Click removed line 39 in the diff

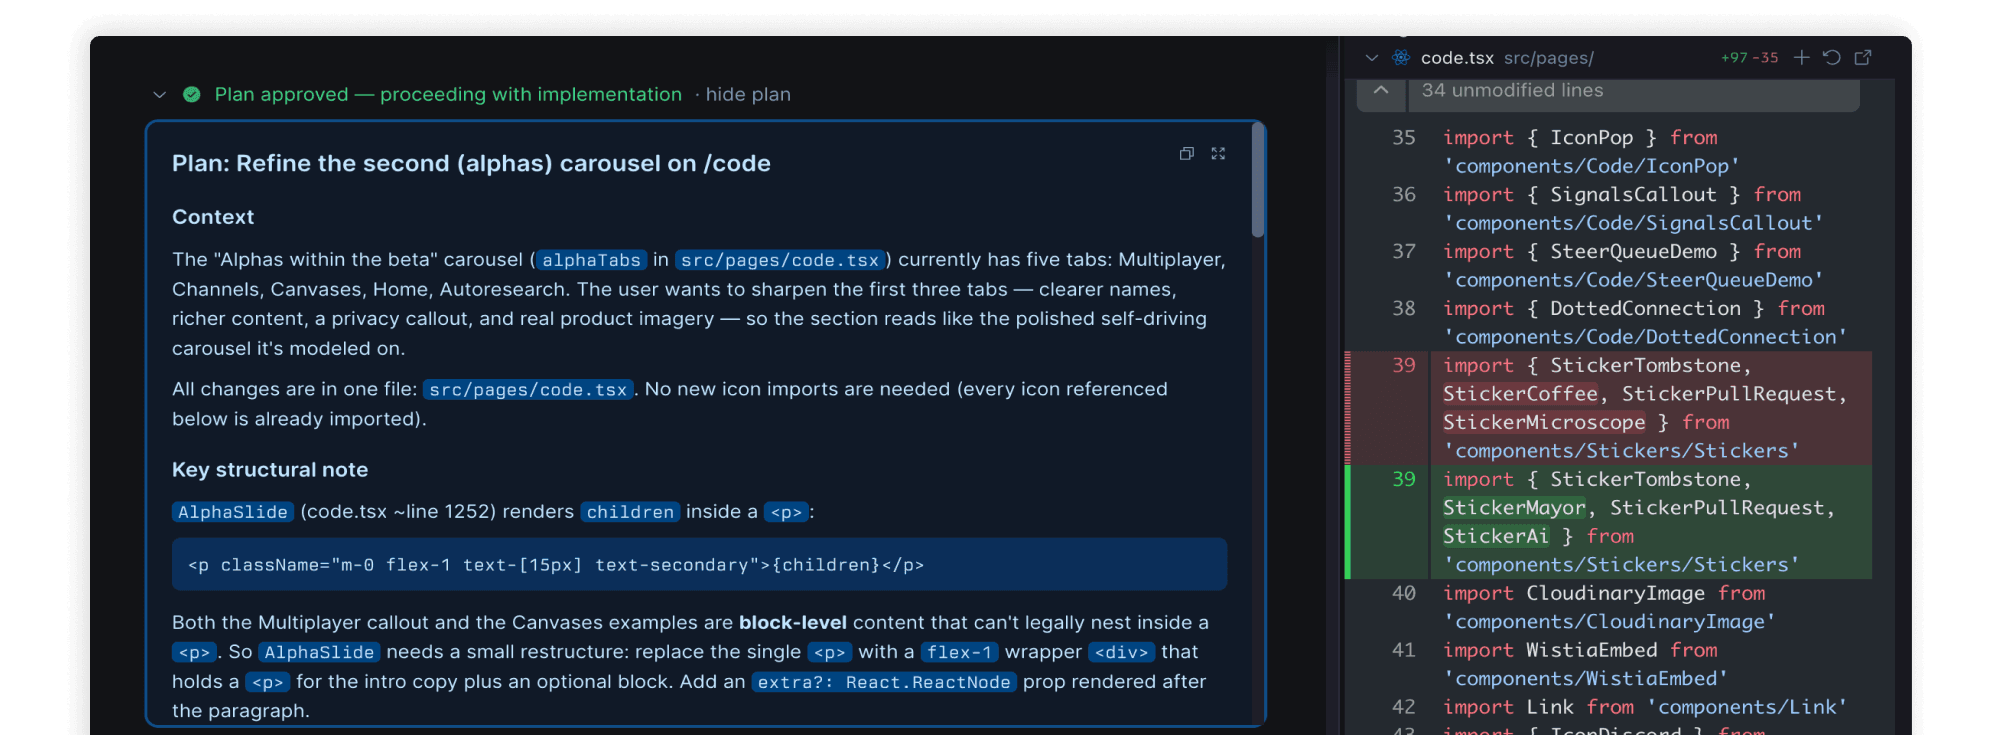(x=1608, y=408)
